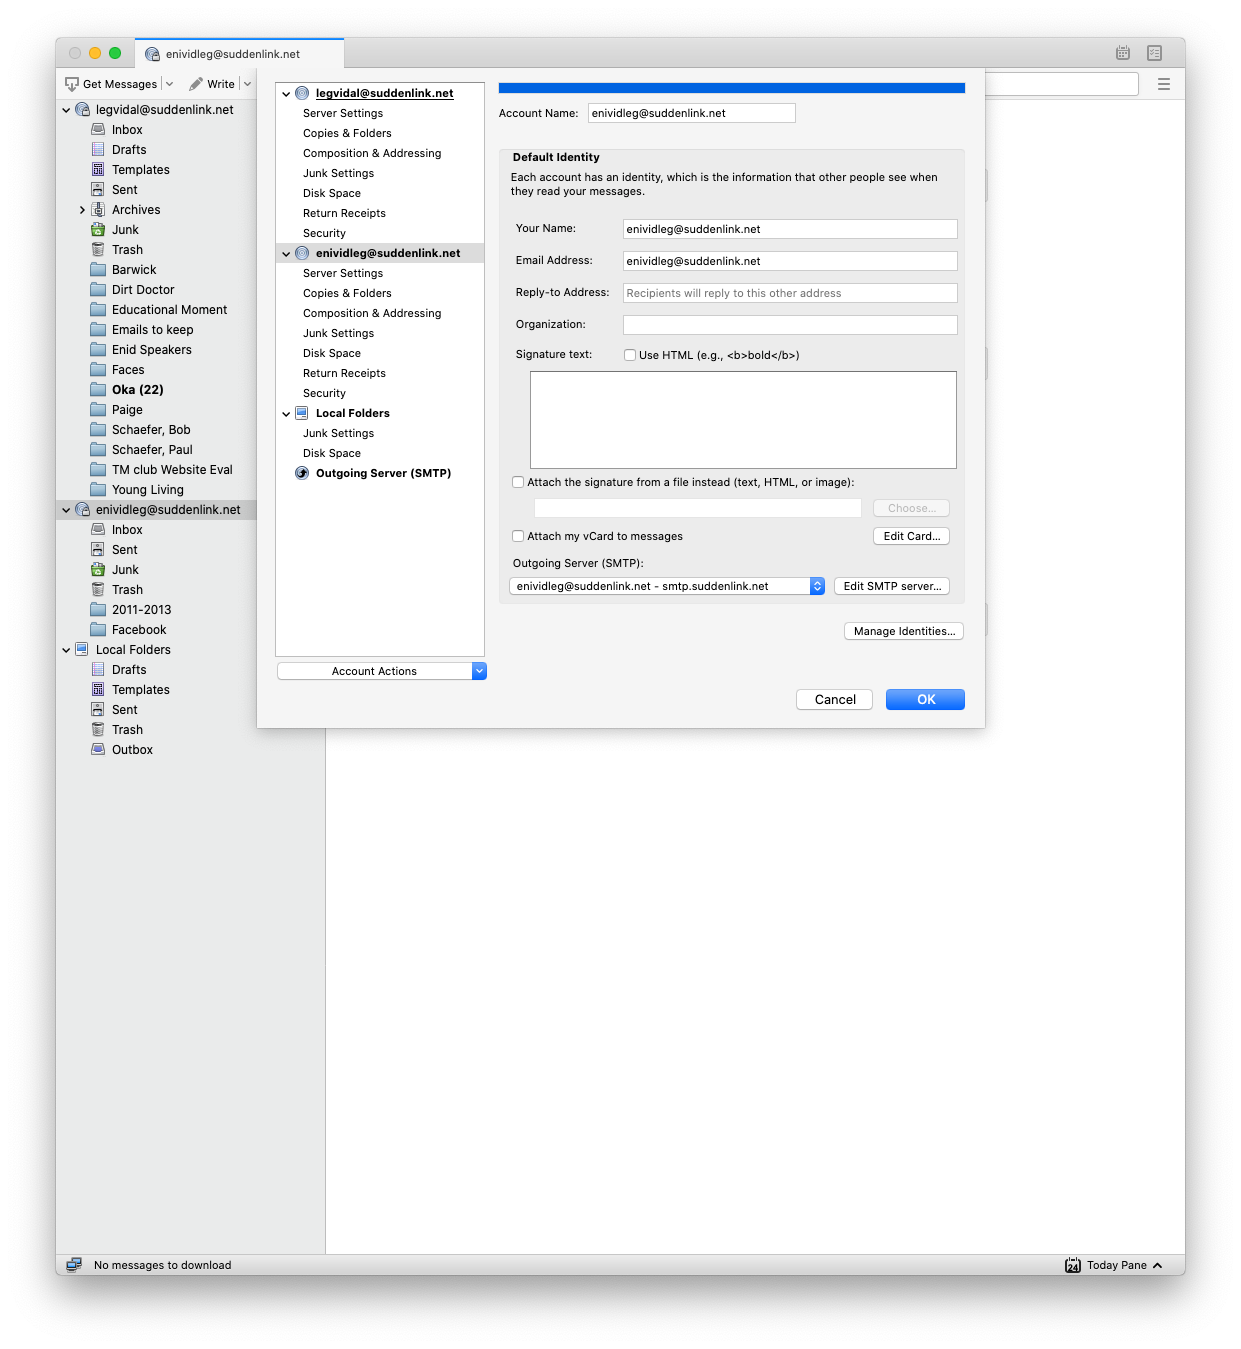Select the enividleg@suddenlink.net tab
Image resolution: width=1241 pixels, height=1349 pixels.
point(239,54)
